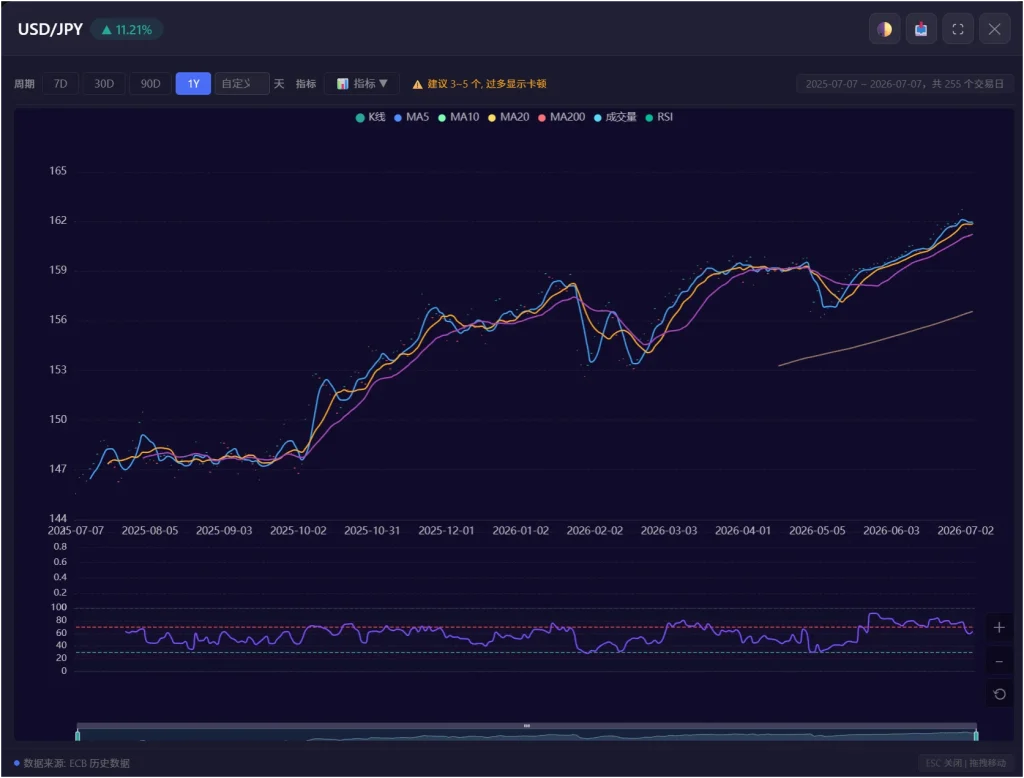Click the left handle of the range slider
The height and width of the screenshot is (778, 1024).
78,736
